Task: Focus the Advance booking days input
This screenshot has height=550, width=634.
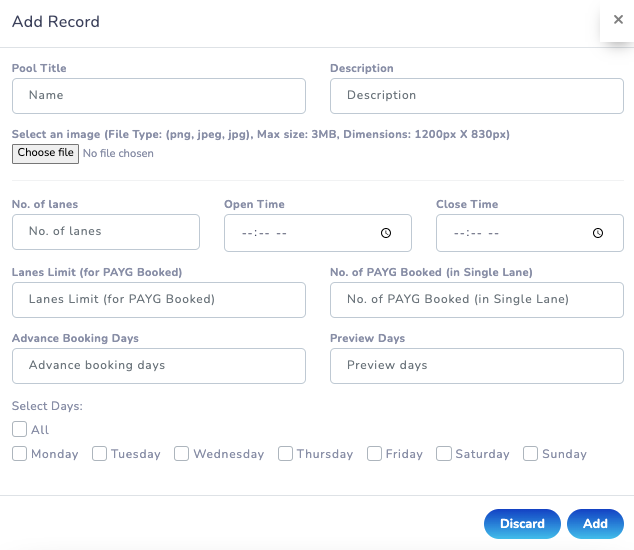Action: [159, 366]
